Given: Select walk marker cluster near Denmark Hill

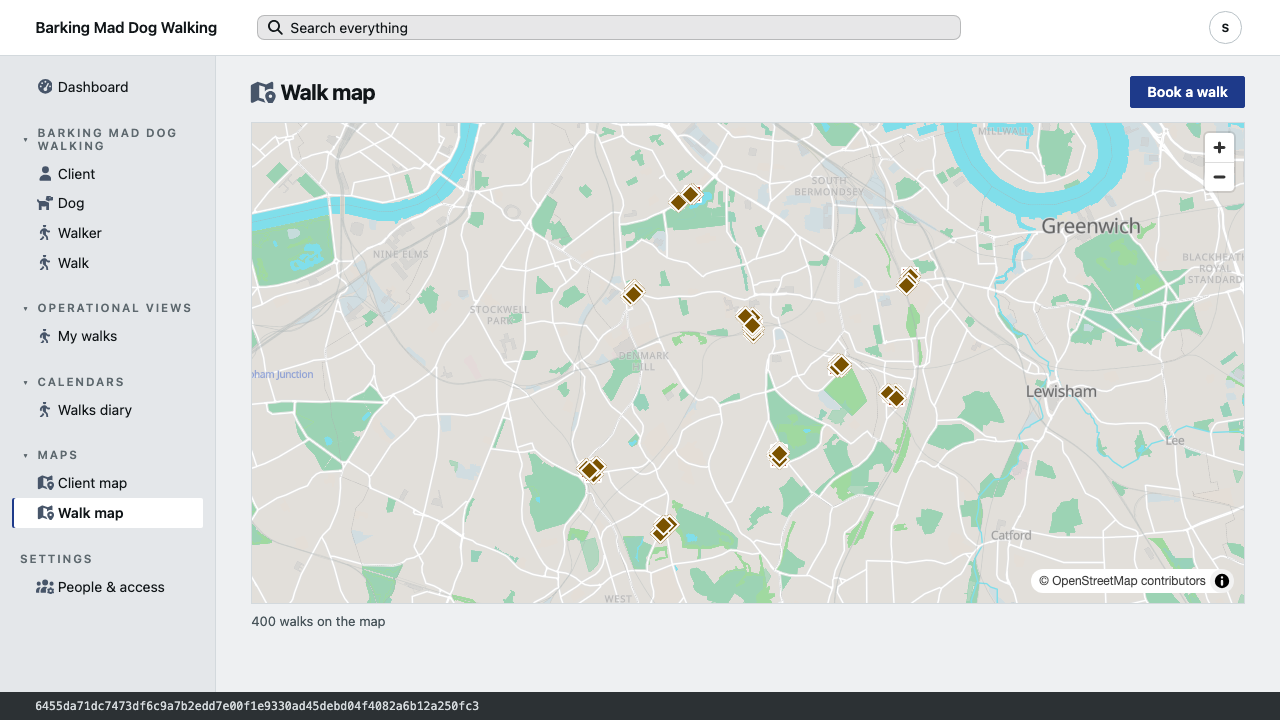Looking at the screenshot, I should 749,322.
